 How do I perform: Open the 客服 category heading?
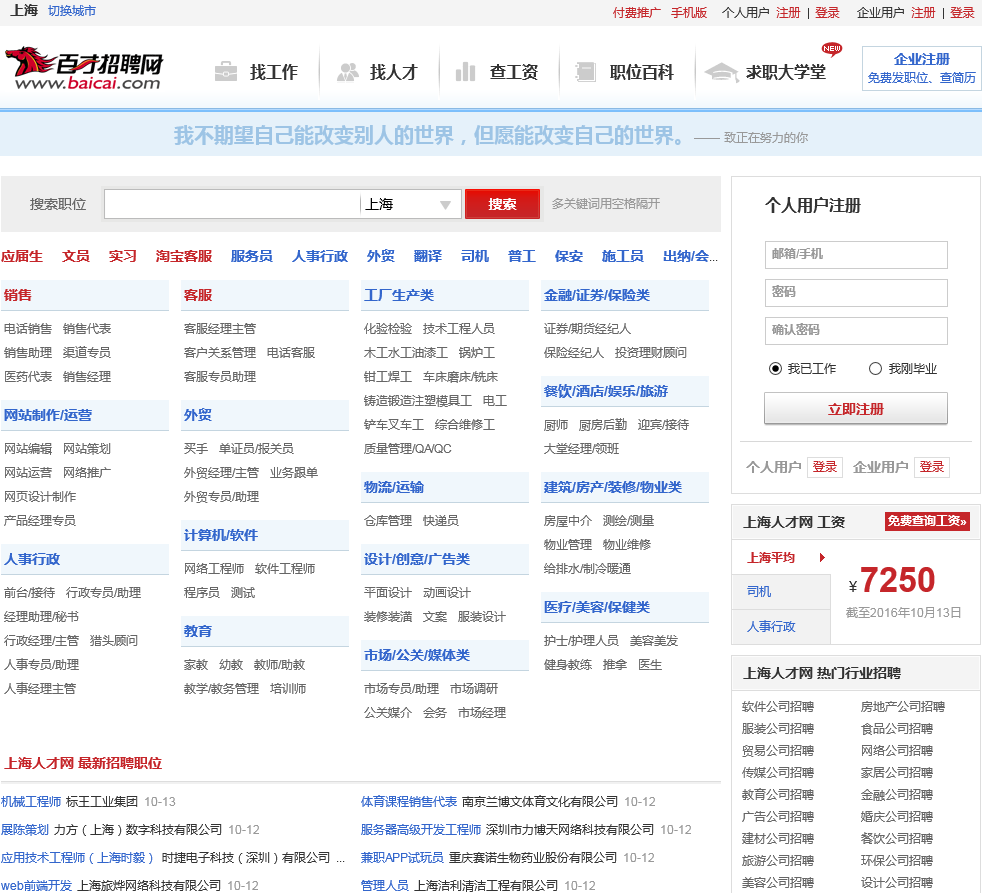(x=198, y=295)
